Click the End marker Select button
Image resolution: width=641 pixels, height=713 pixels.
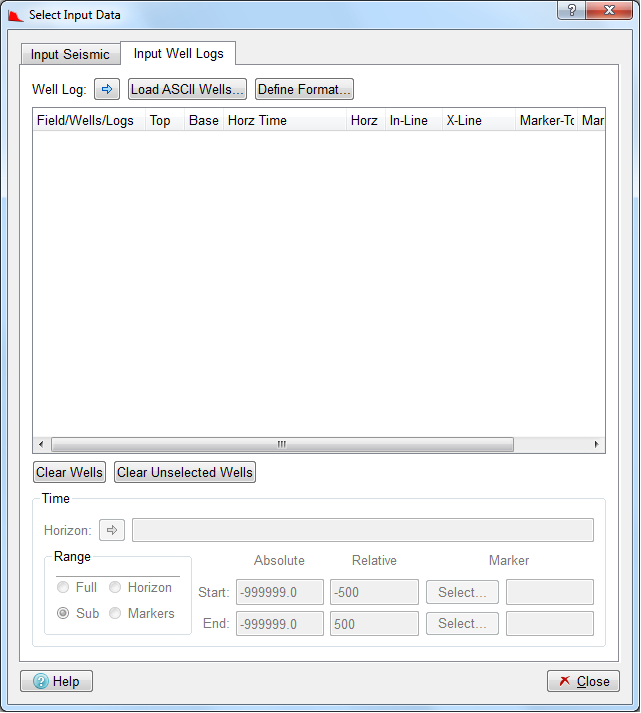point(462,623)
